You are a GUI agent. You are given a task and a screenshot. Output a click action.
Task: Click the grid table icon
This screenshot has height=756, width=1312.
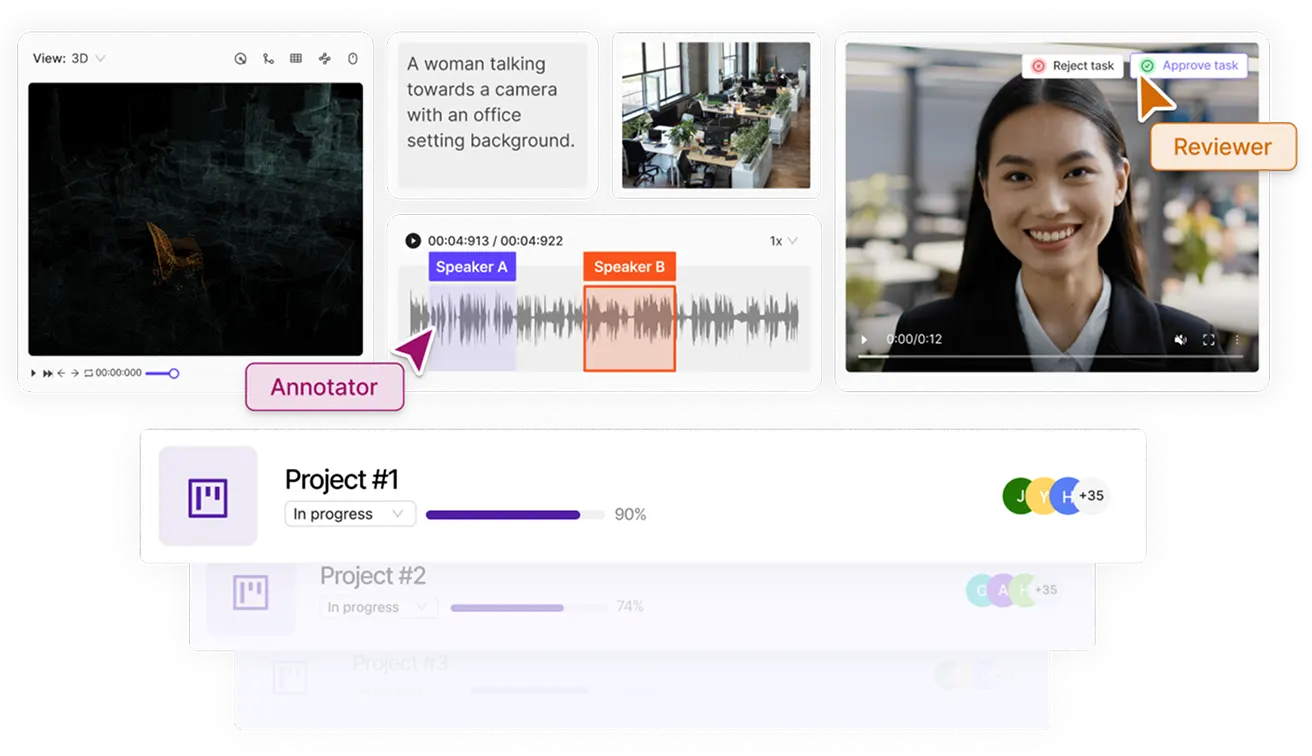[296, 59]
